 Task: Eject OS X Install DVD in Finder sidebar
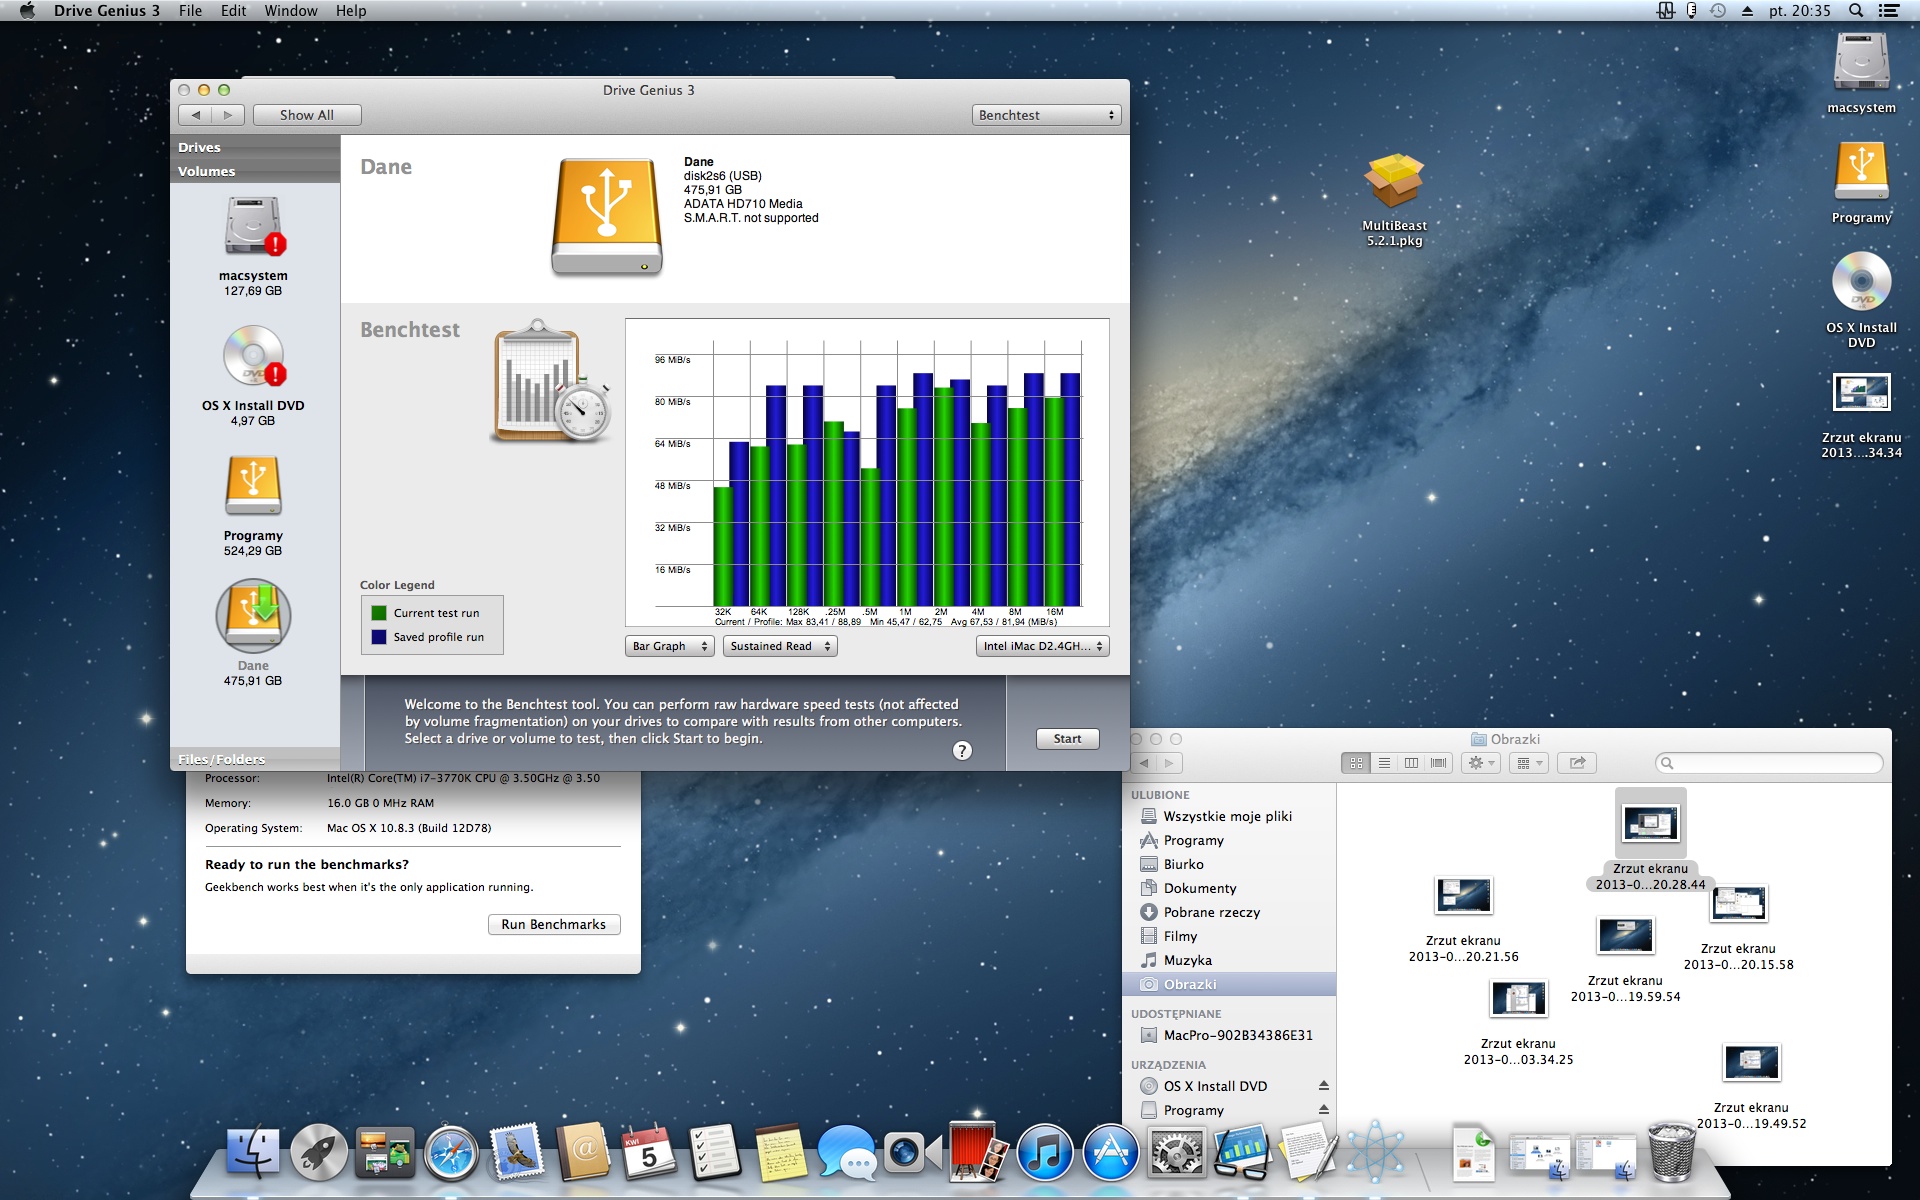[1323, 1086]
